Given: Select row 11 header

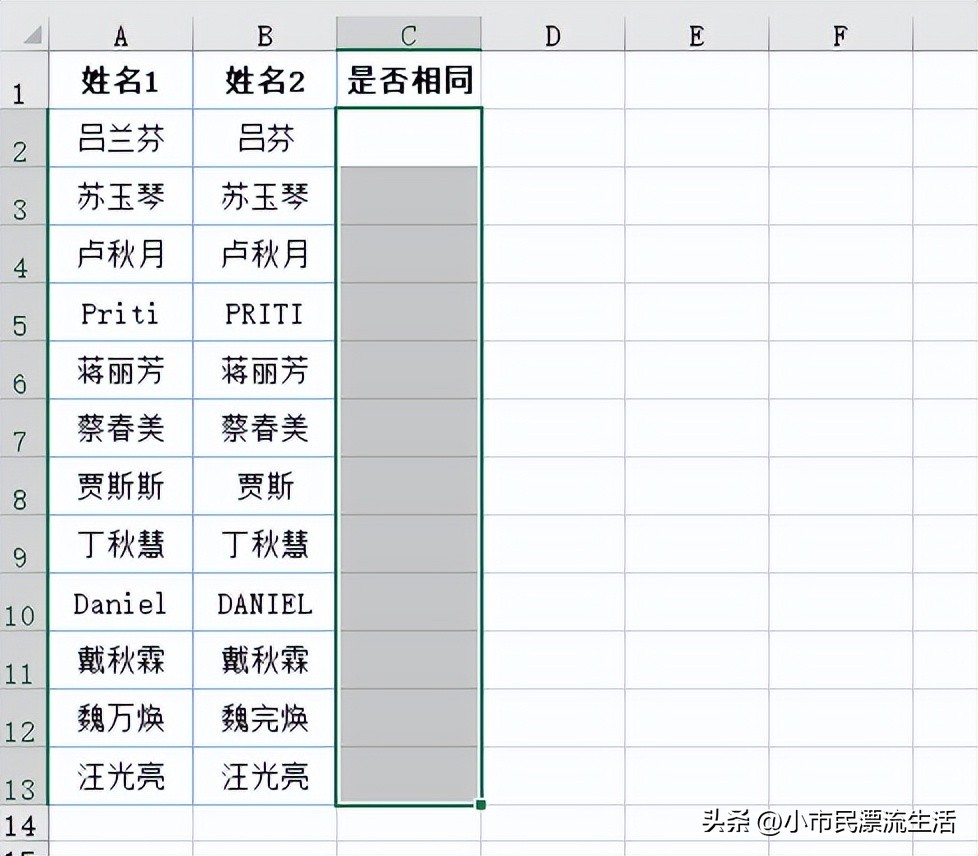Looking at the screenshot, I should click(23, 660).
